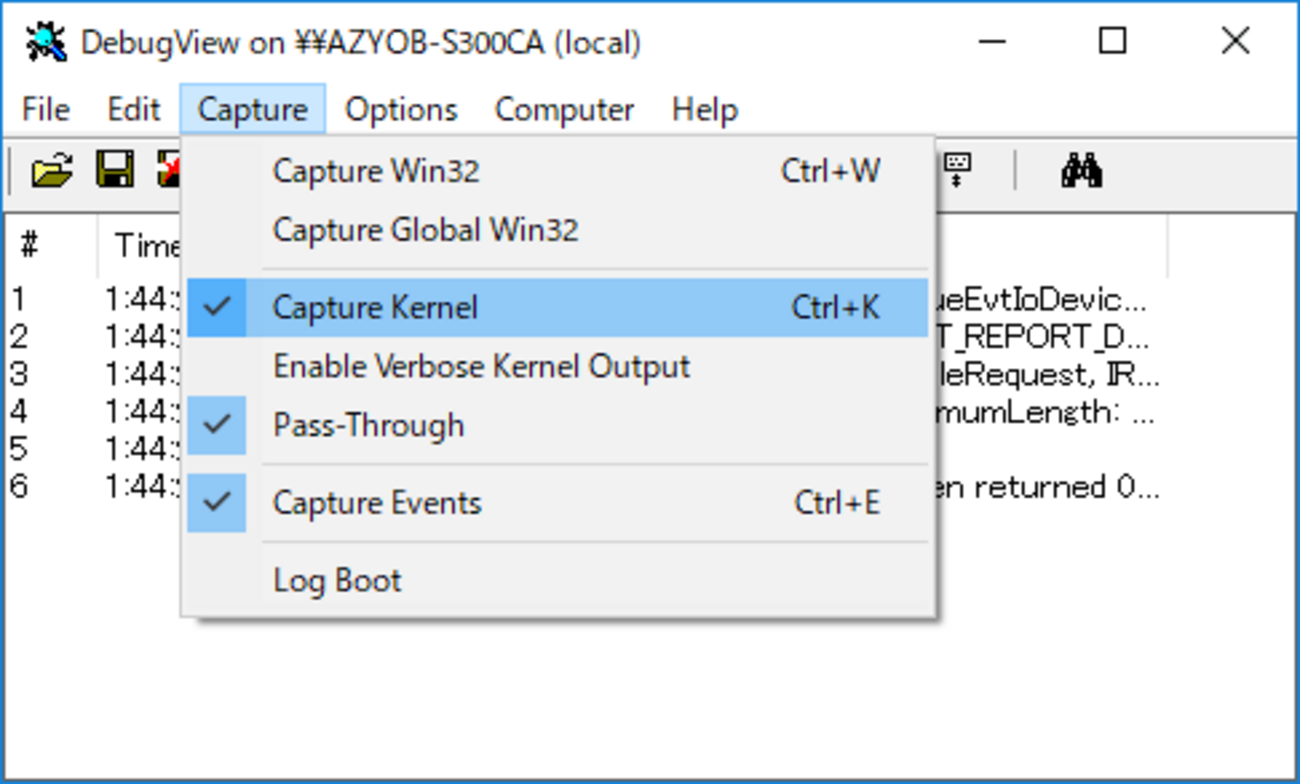Viewport: 1300px width, 784px height.
Task: Click the # column header
Action: [30, 244]
